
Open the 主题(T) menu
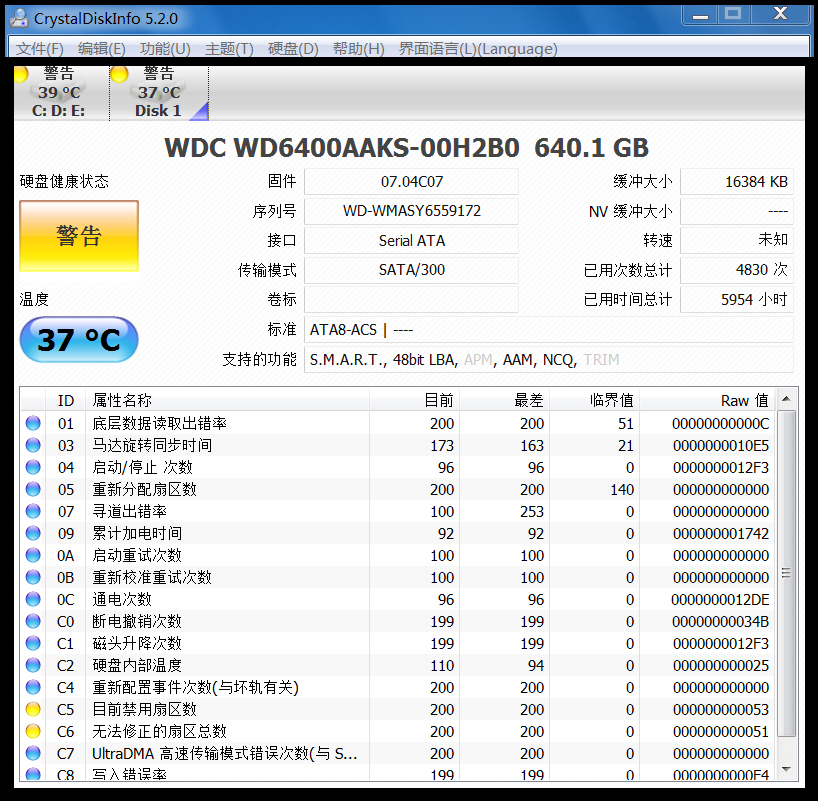229,49
